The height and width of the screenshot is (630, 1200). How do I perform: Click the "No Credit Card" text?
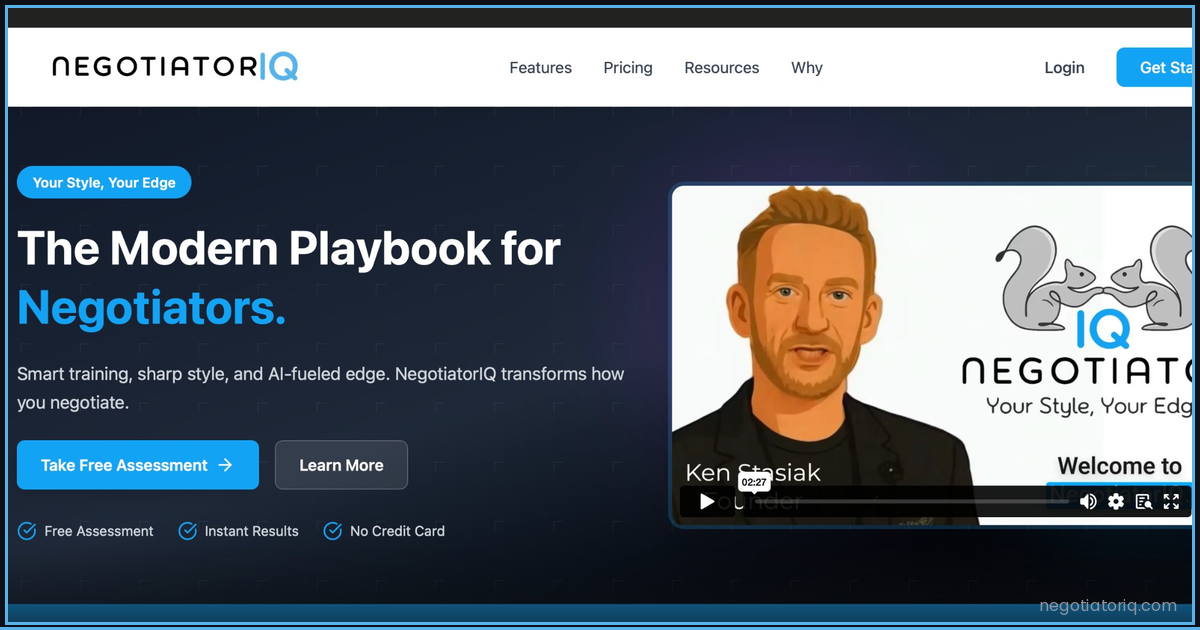pos(397,531)
